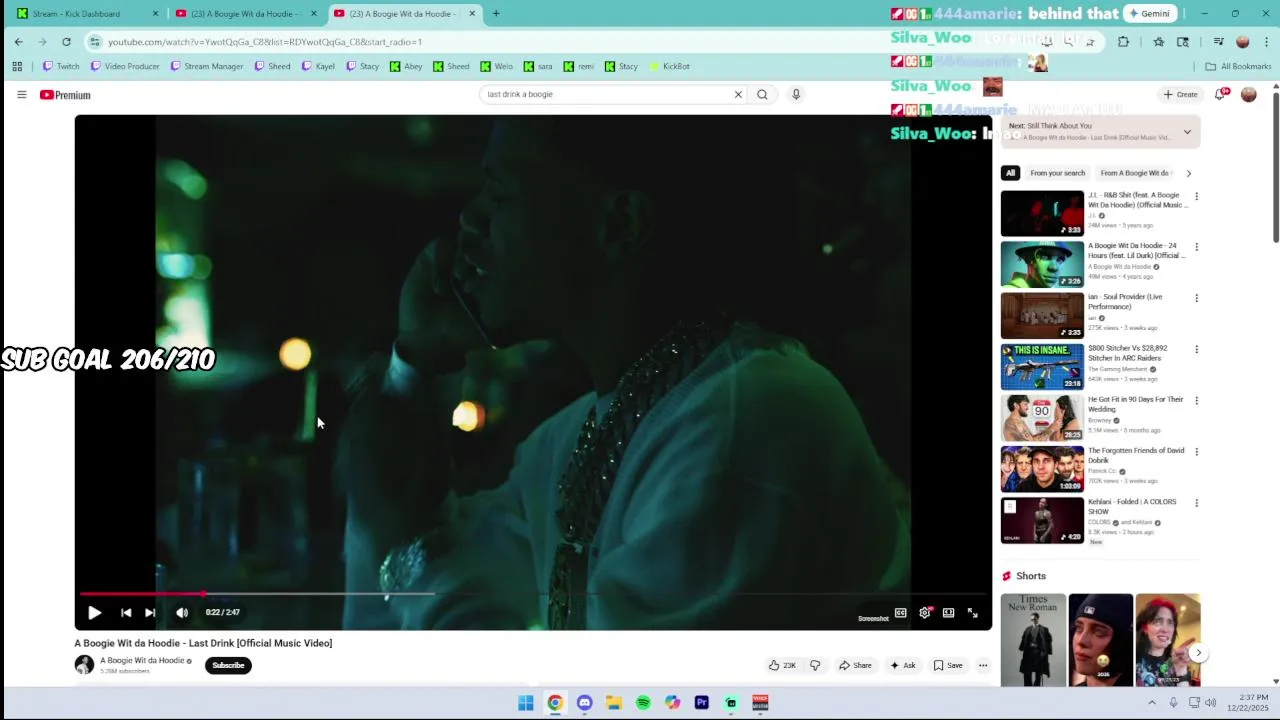Open the Ask AI button

click(902, 665)
